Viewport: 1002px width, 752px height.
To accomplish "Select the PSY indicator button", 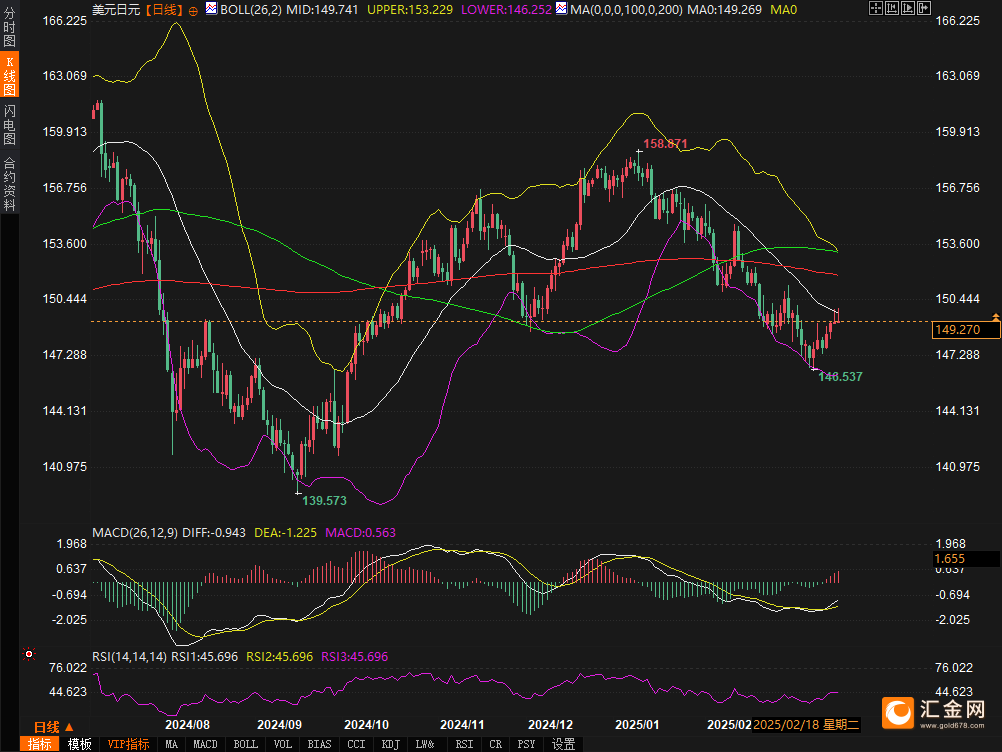I will 526,744.
